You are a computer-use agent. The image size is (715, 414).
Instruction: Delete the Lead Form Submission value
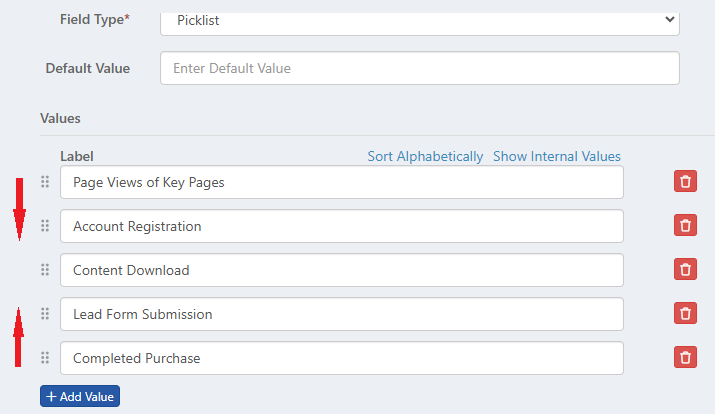pyautogui.click(x=685, y=314)
